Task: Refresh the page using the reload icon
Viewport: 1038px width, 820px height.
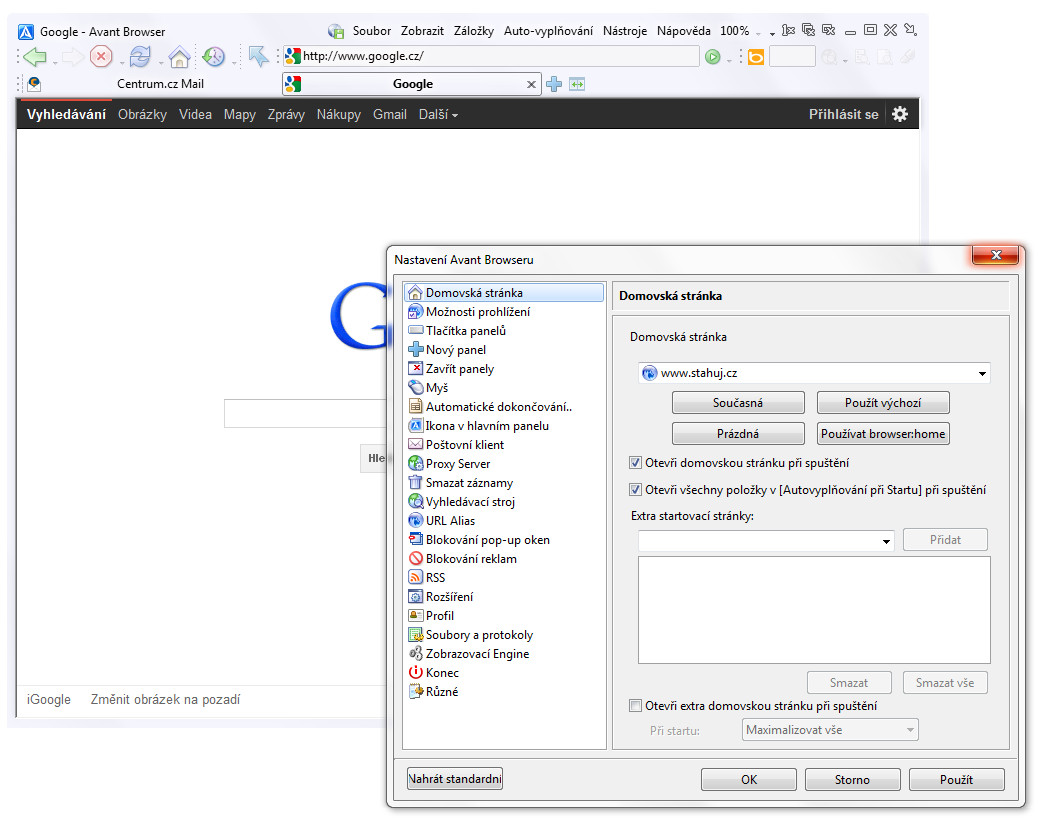Action: point(140,57)
